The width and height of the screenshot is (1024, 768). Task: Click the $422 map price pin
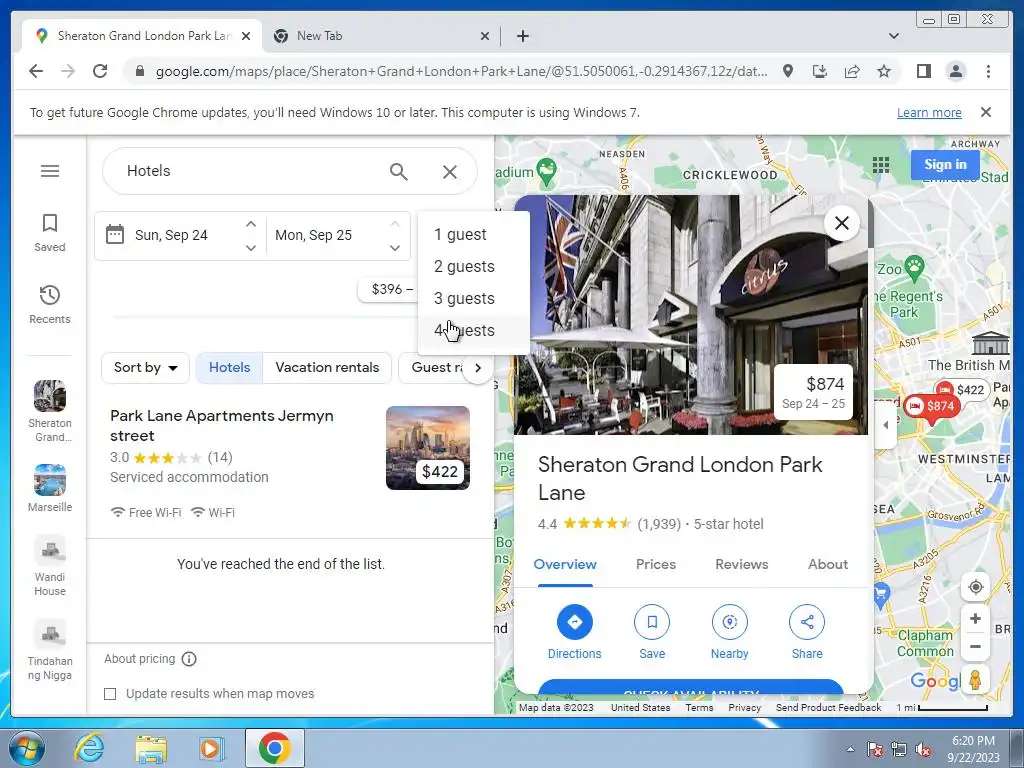961,390
